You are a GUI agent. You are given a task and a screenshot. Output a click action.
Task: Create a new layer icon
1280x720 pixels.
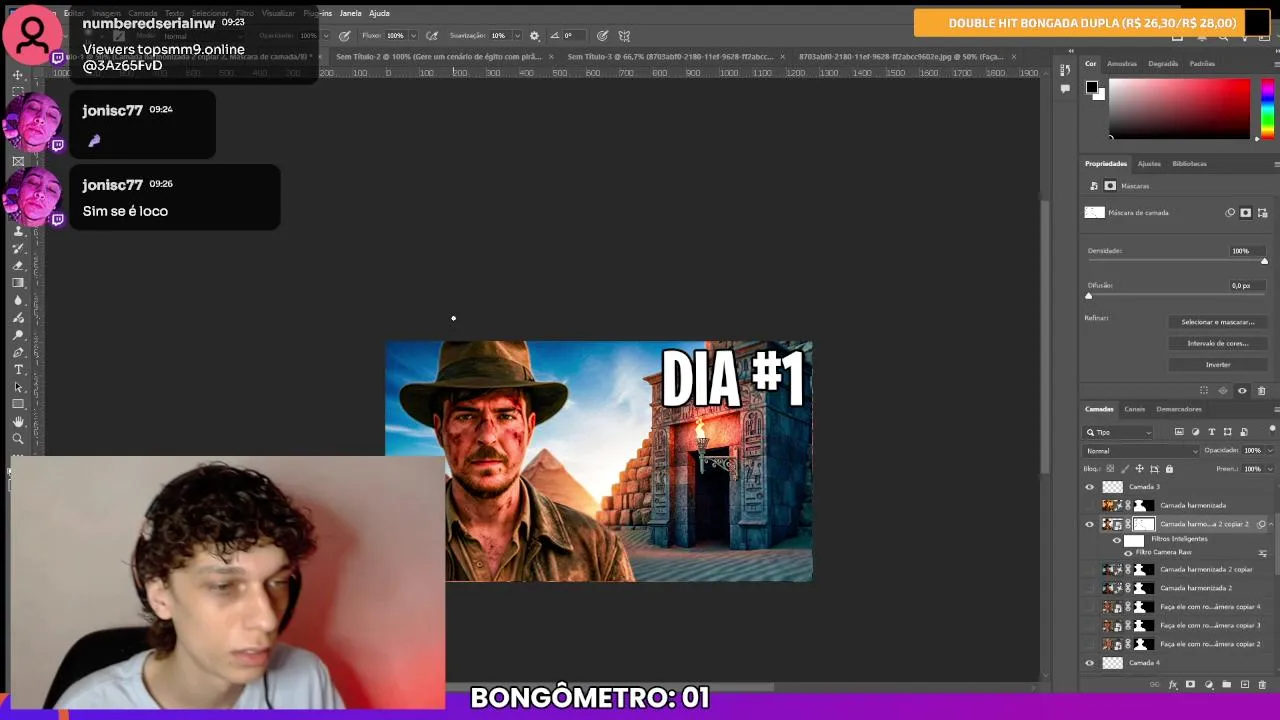tap(1245, 684)
